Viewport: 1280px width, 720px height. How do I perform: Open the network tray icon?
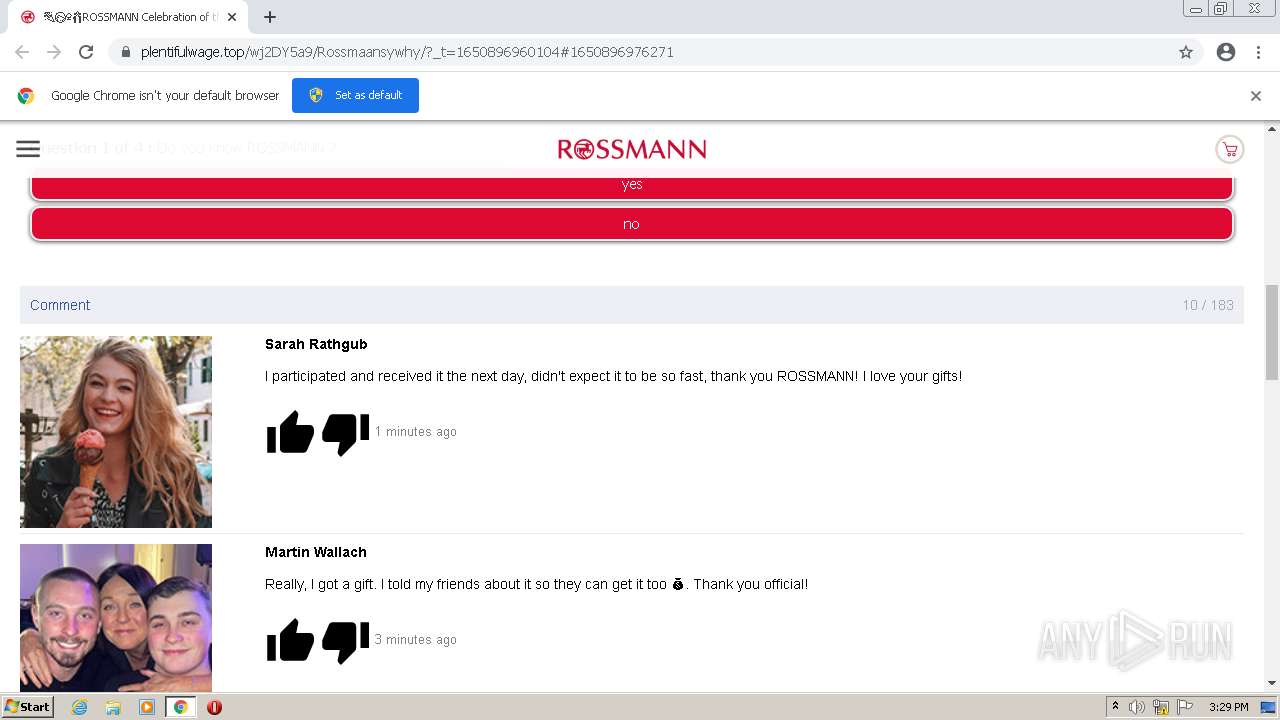click(1161, 707)
